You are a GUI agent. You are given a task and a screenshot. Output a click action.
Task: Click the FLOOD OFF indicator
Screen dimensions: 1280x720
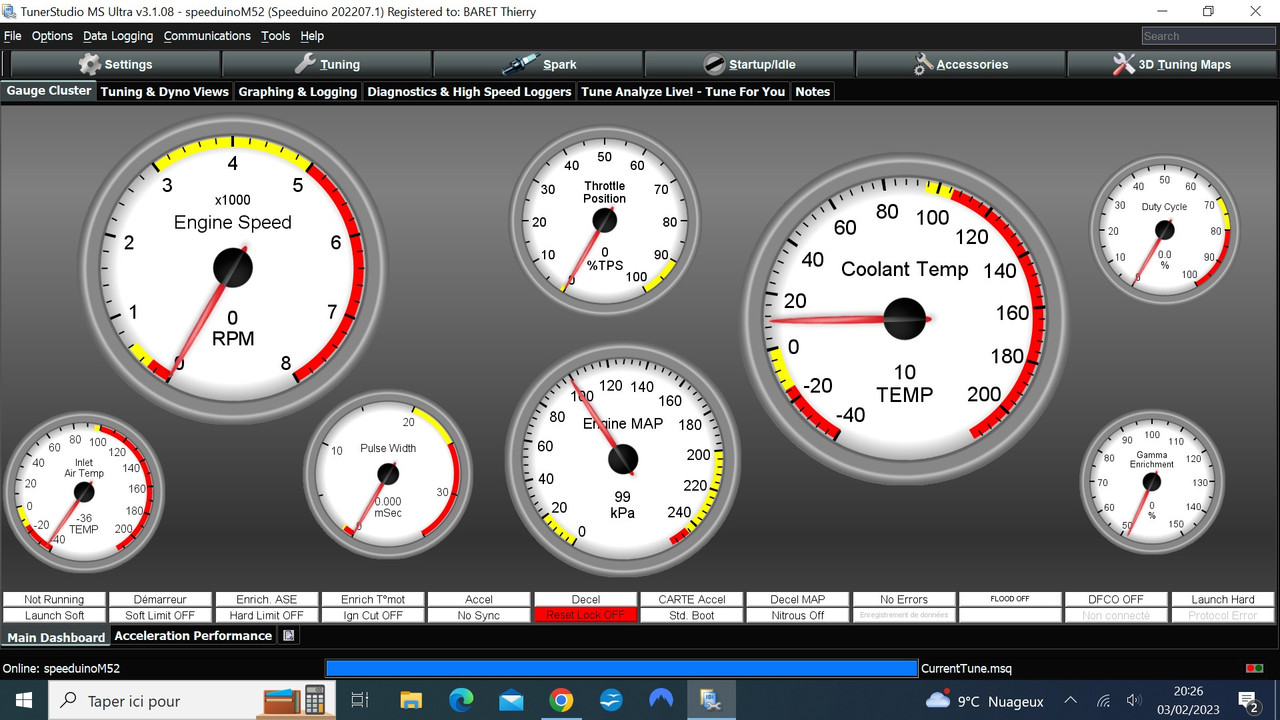(1010, 599)
